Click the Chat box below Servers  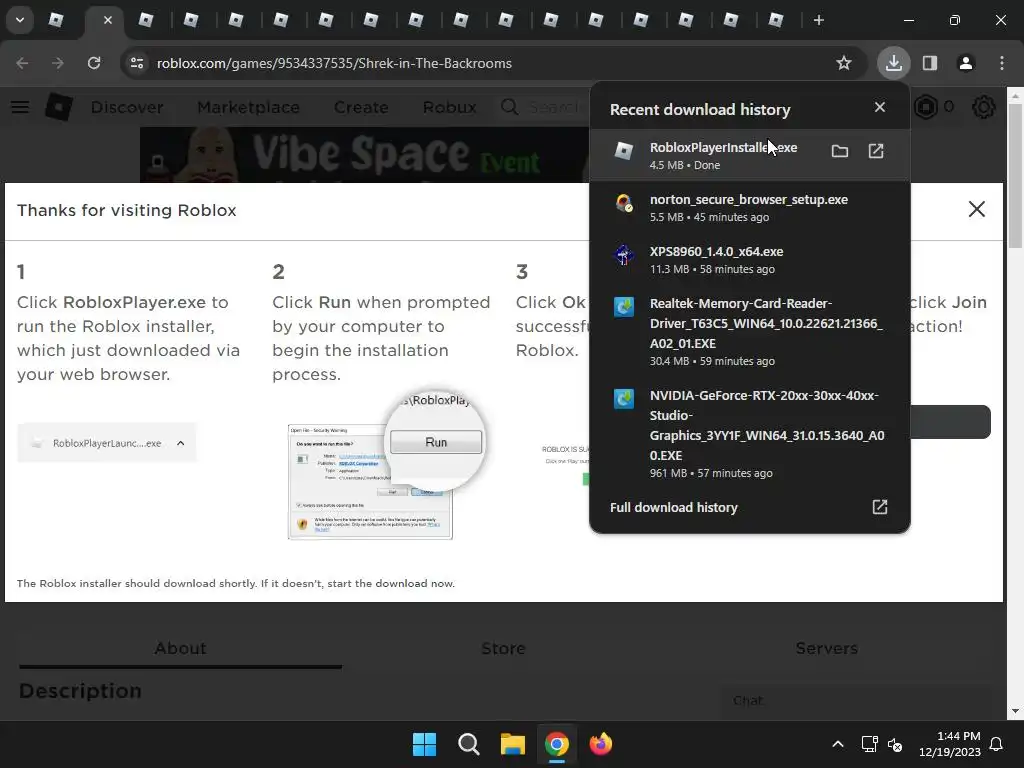(x=854, y=701)
